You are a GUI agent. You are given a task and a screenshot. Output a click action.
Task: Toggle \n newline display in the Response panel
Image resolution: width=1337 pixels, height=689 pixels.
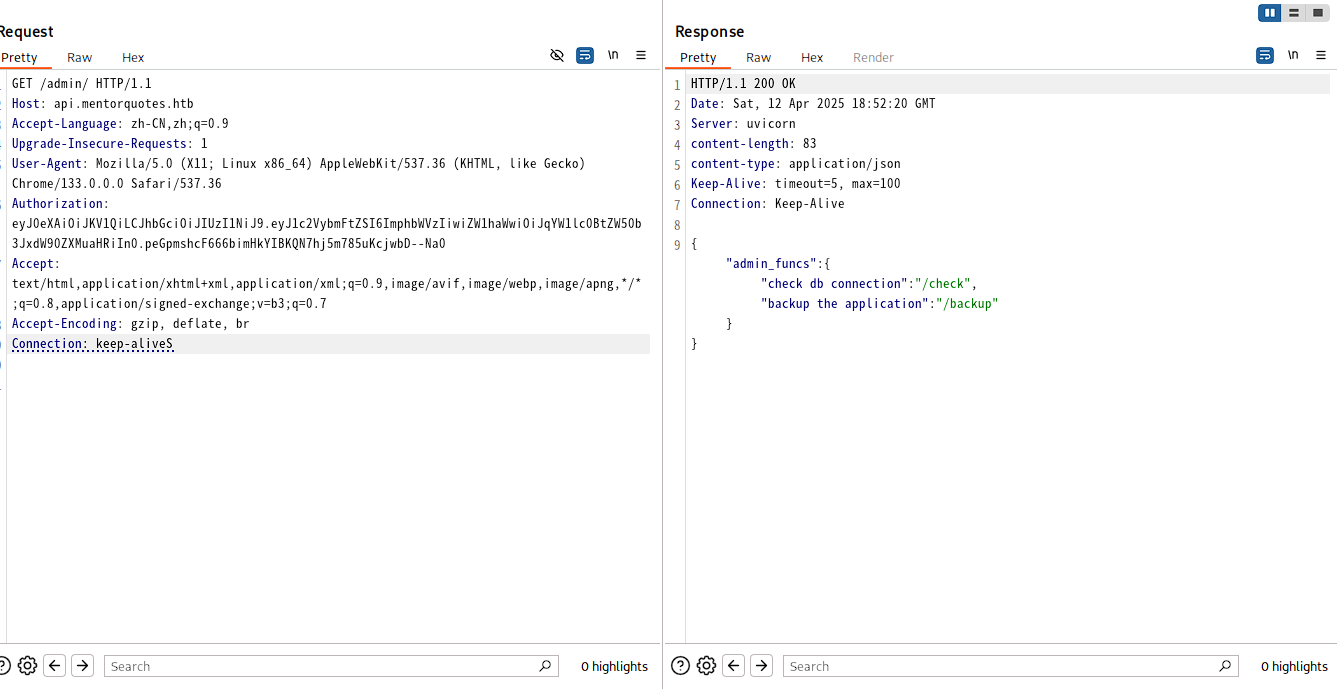click(1293, 55)
